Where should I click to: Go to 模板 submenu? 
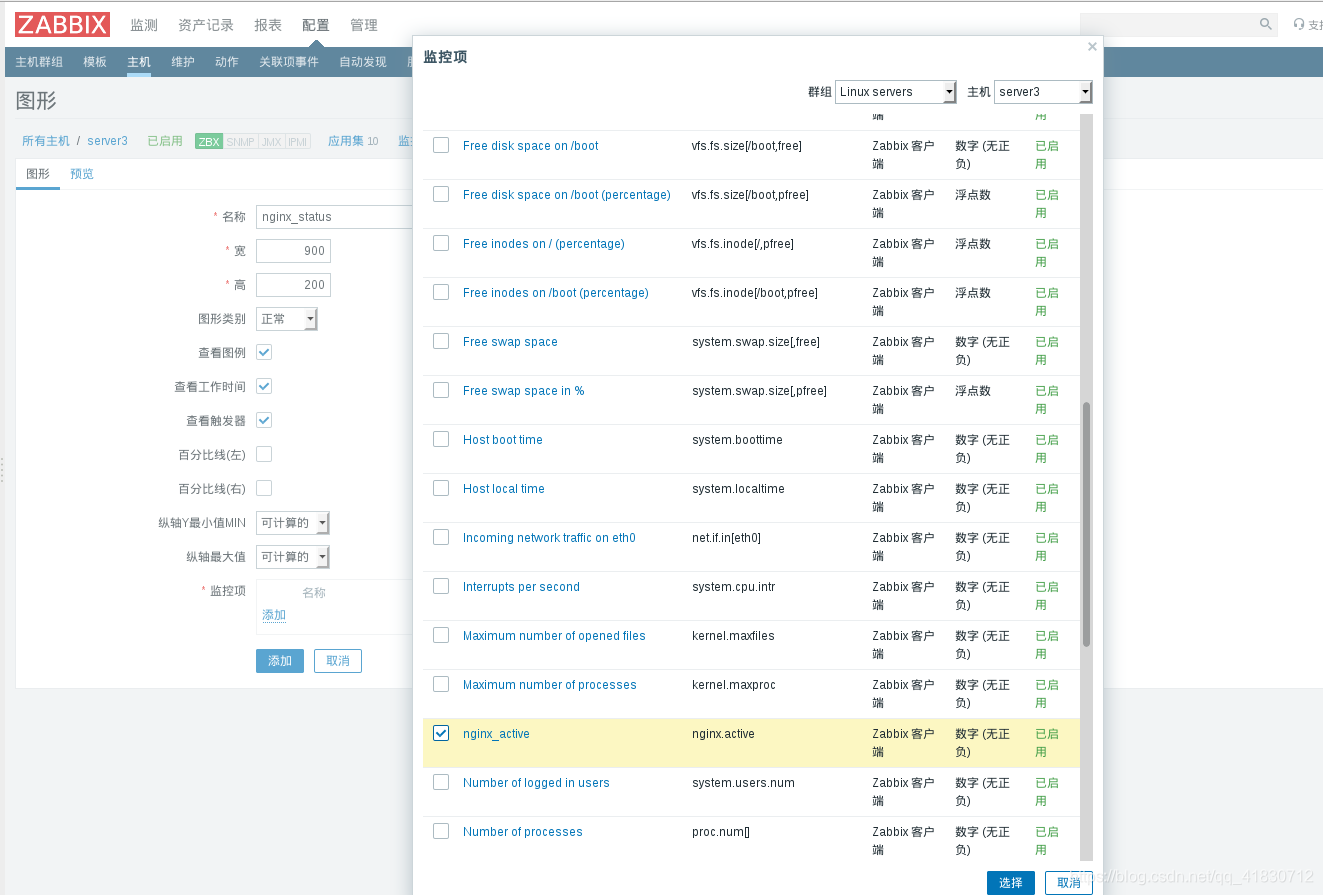click(x=95, y=62)
